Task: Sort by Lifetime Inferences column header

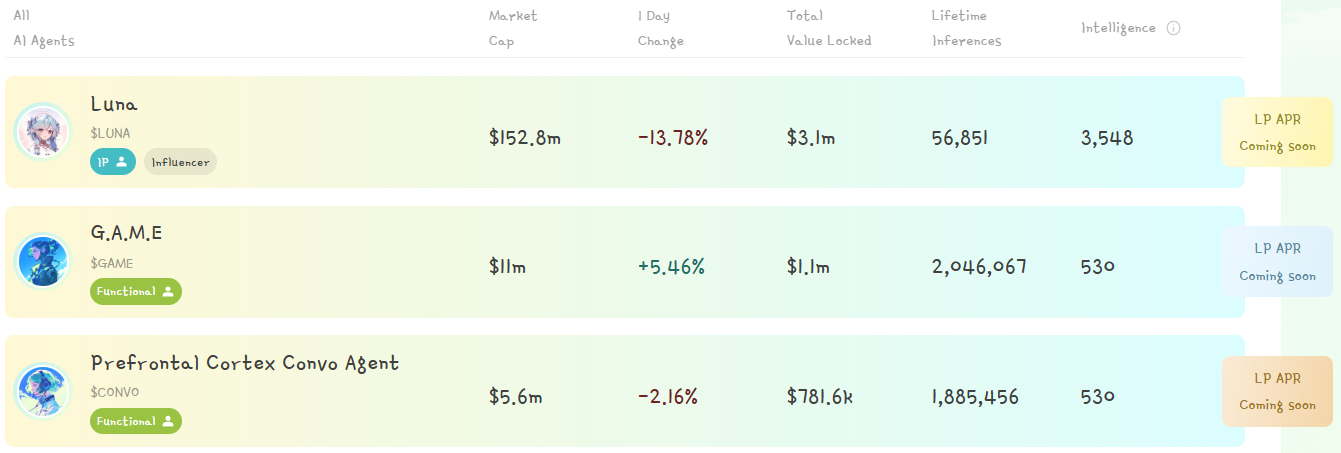Action: 966,28
